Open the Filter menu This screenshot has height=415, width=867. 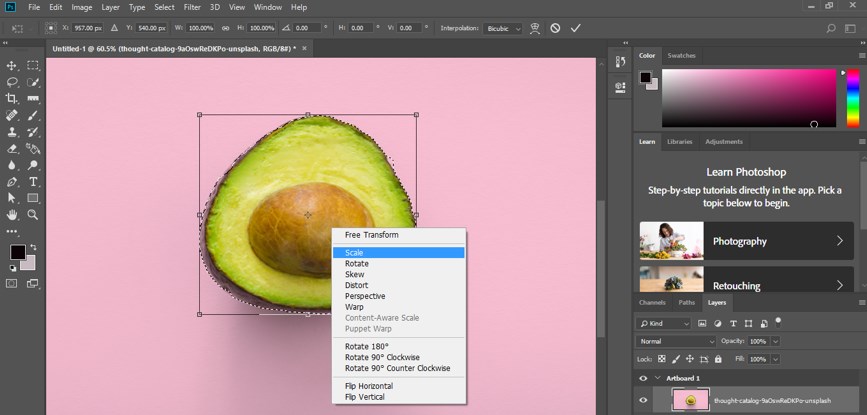pyautogui.click(x=192, y=7)
